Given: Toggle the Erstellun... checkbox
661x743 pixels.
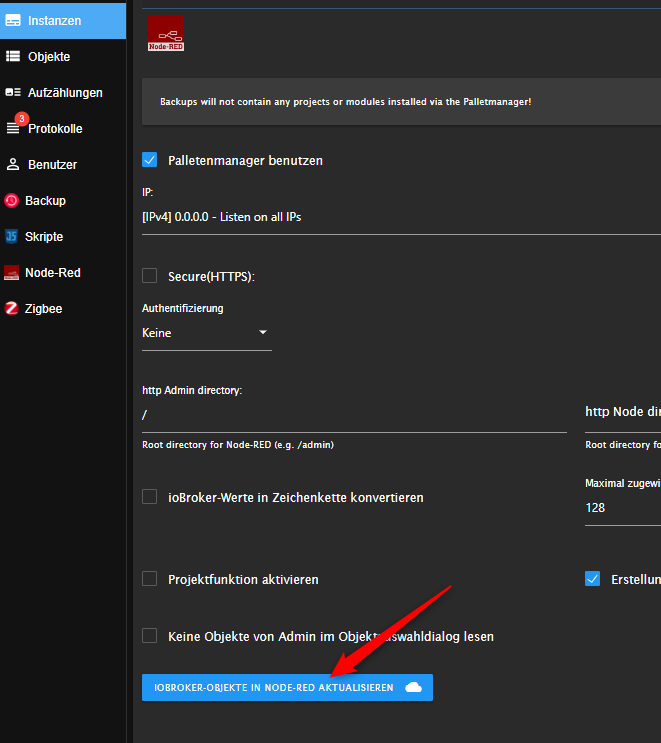Looking at the screenshot, I should tap(592, 579).
